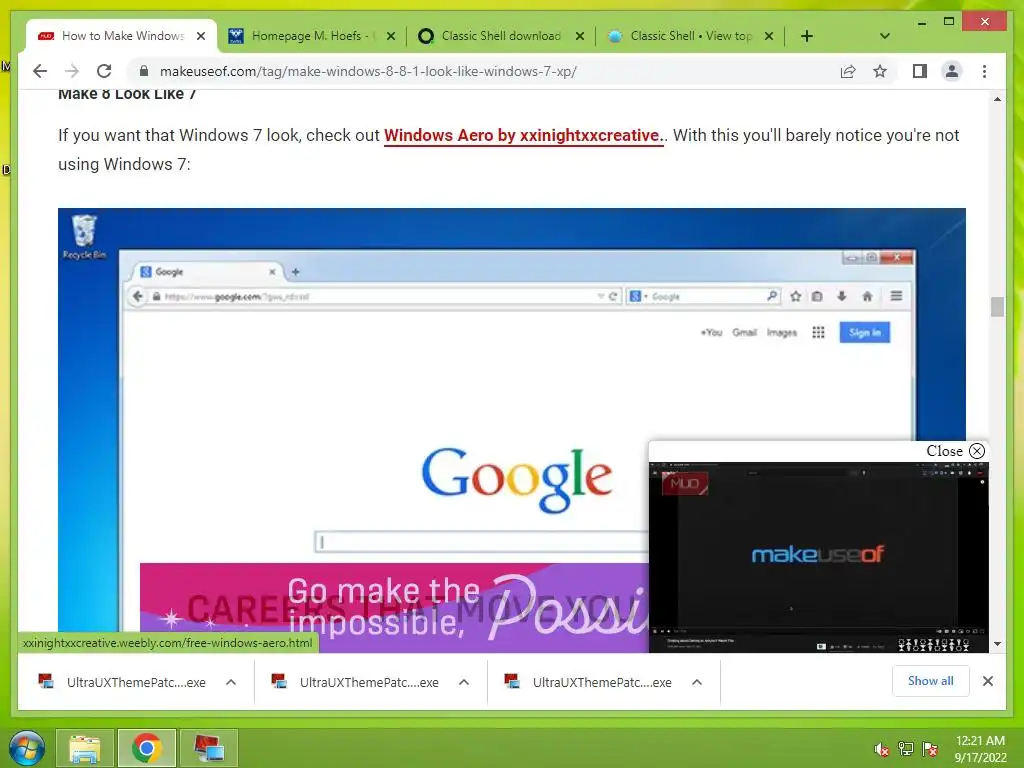This screenshot has height=768, width=1024.
Task: Expand options for second UltraUXThemePatcher download
Action: tap(464, 682)
